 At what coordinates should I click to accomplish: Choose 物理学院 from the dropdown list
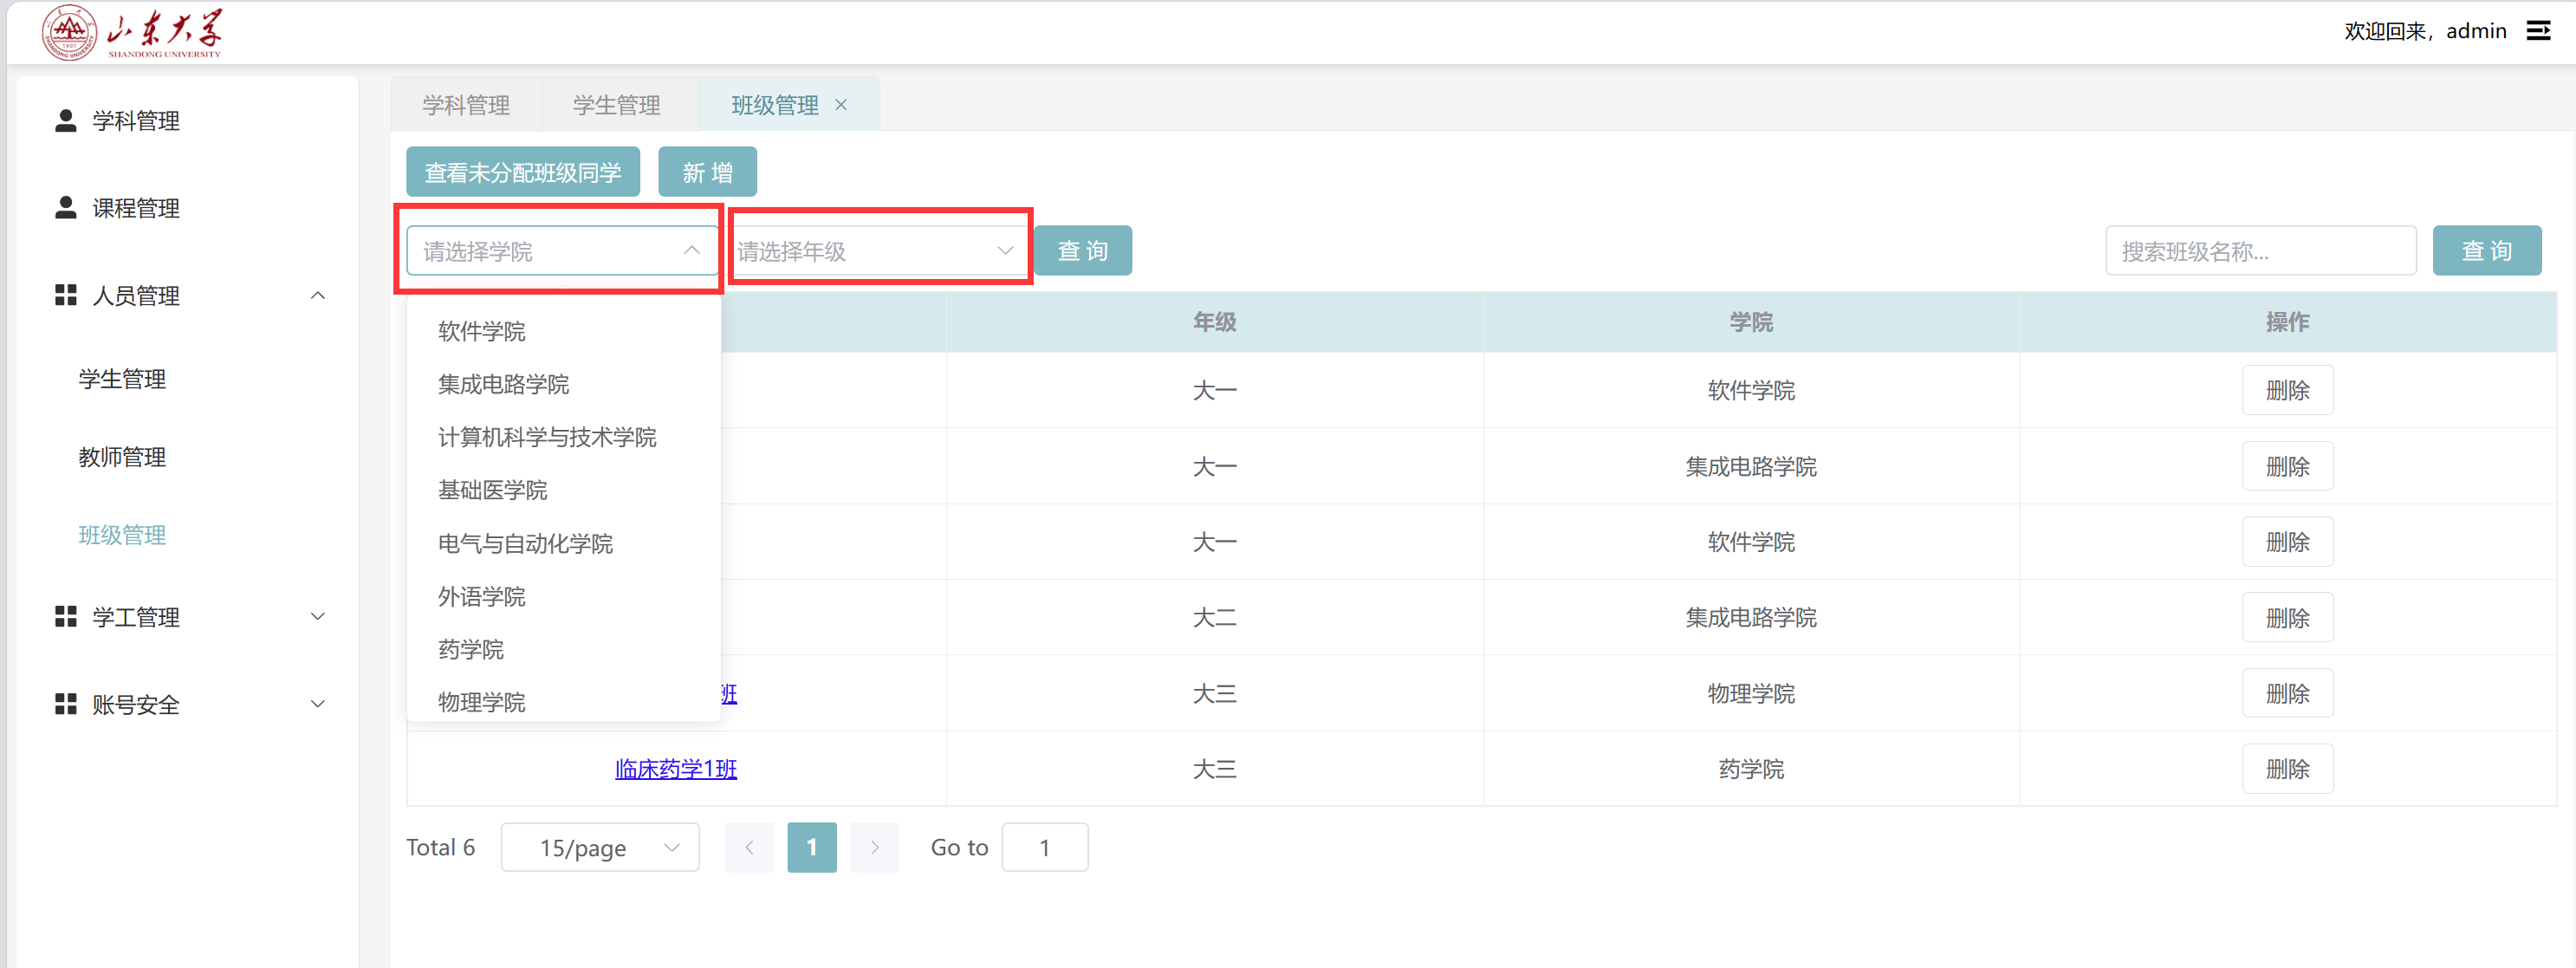pos(564,701)
